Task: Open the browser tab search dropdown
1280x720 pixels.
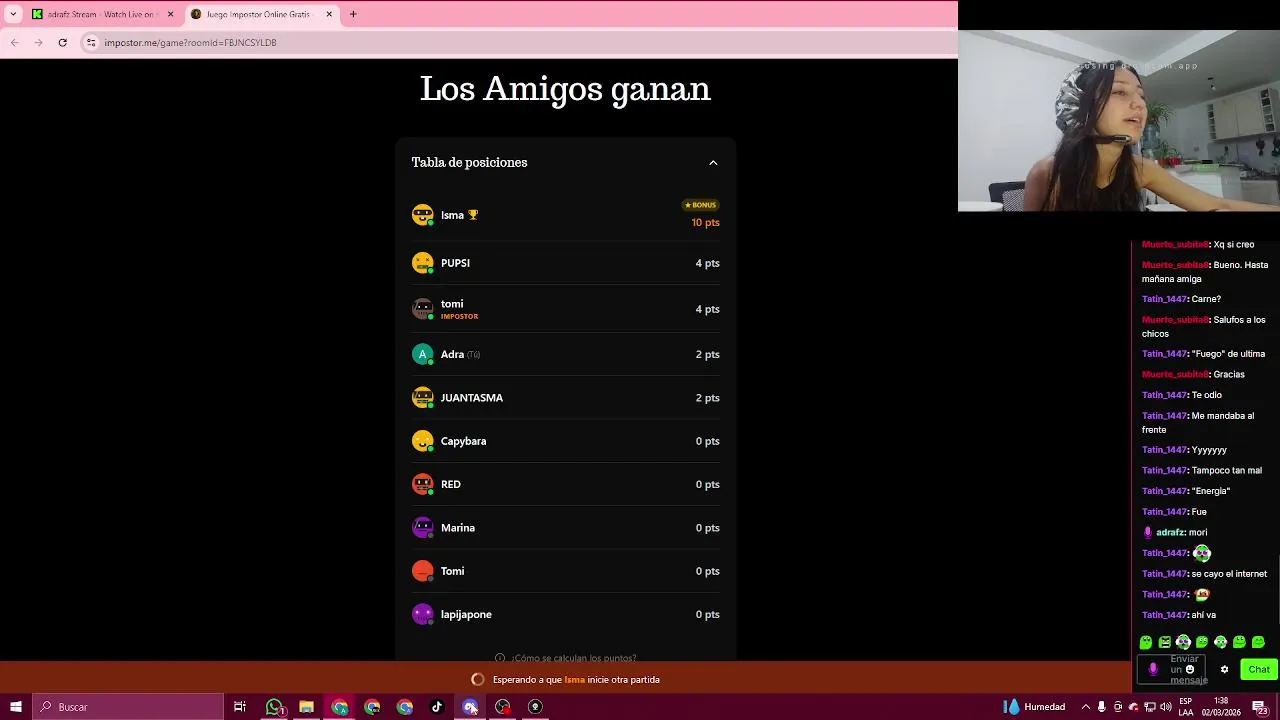Action: tap(13, 14)
